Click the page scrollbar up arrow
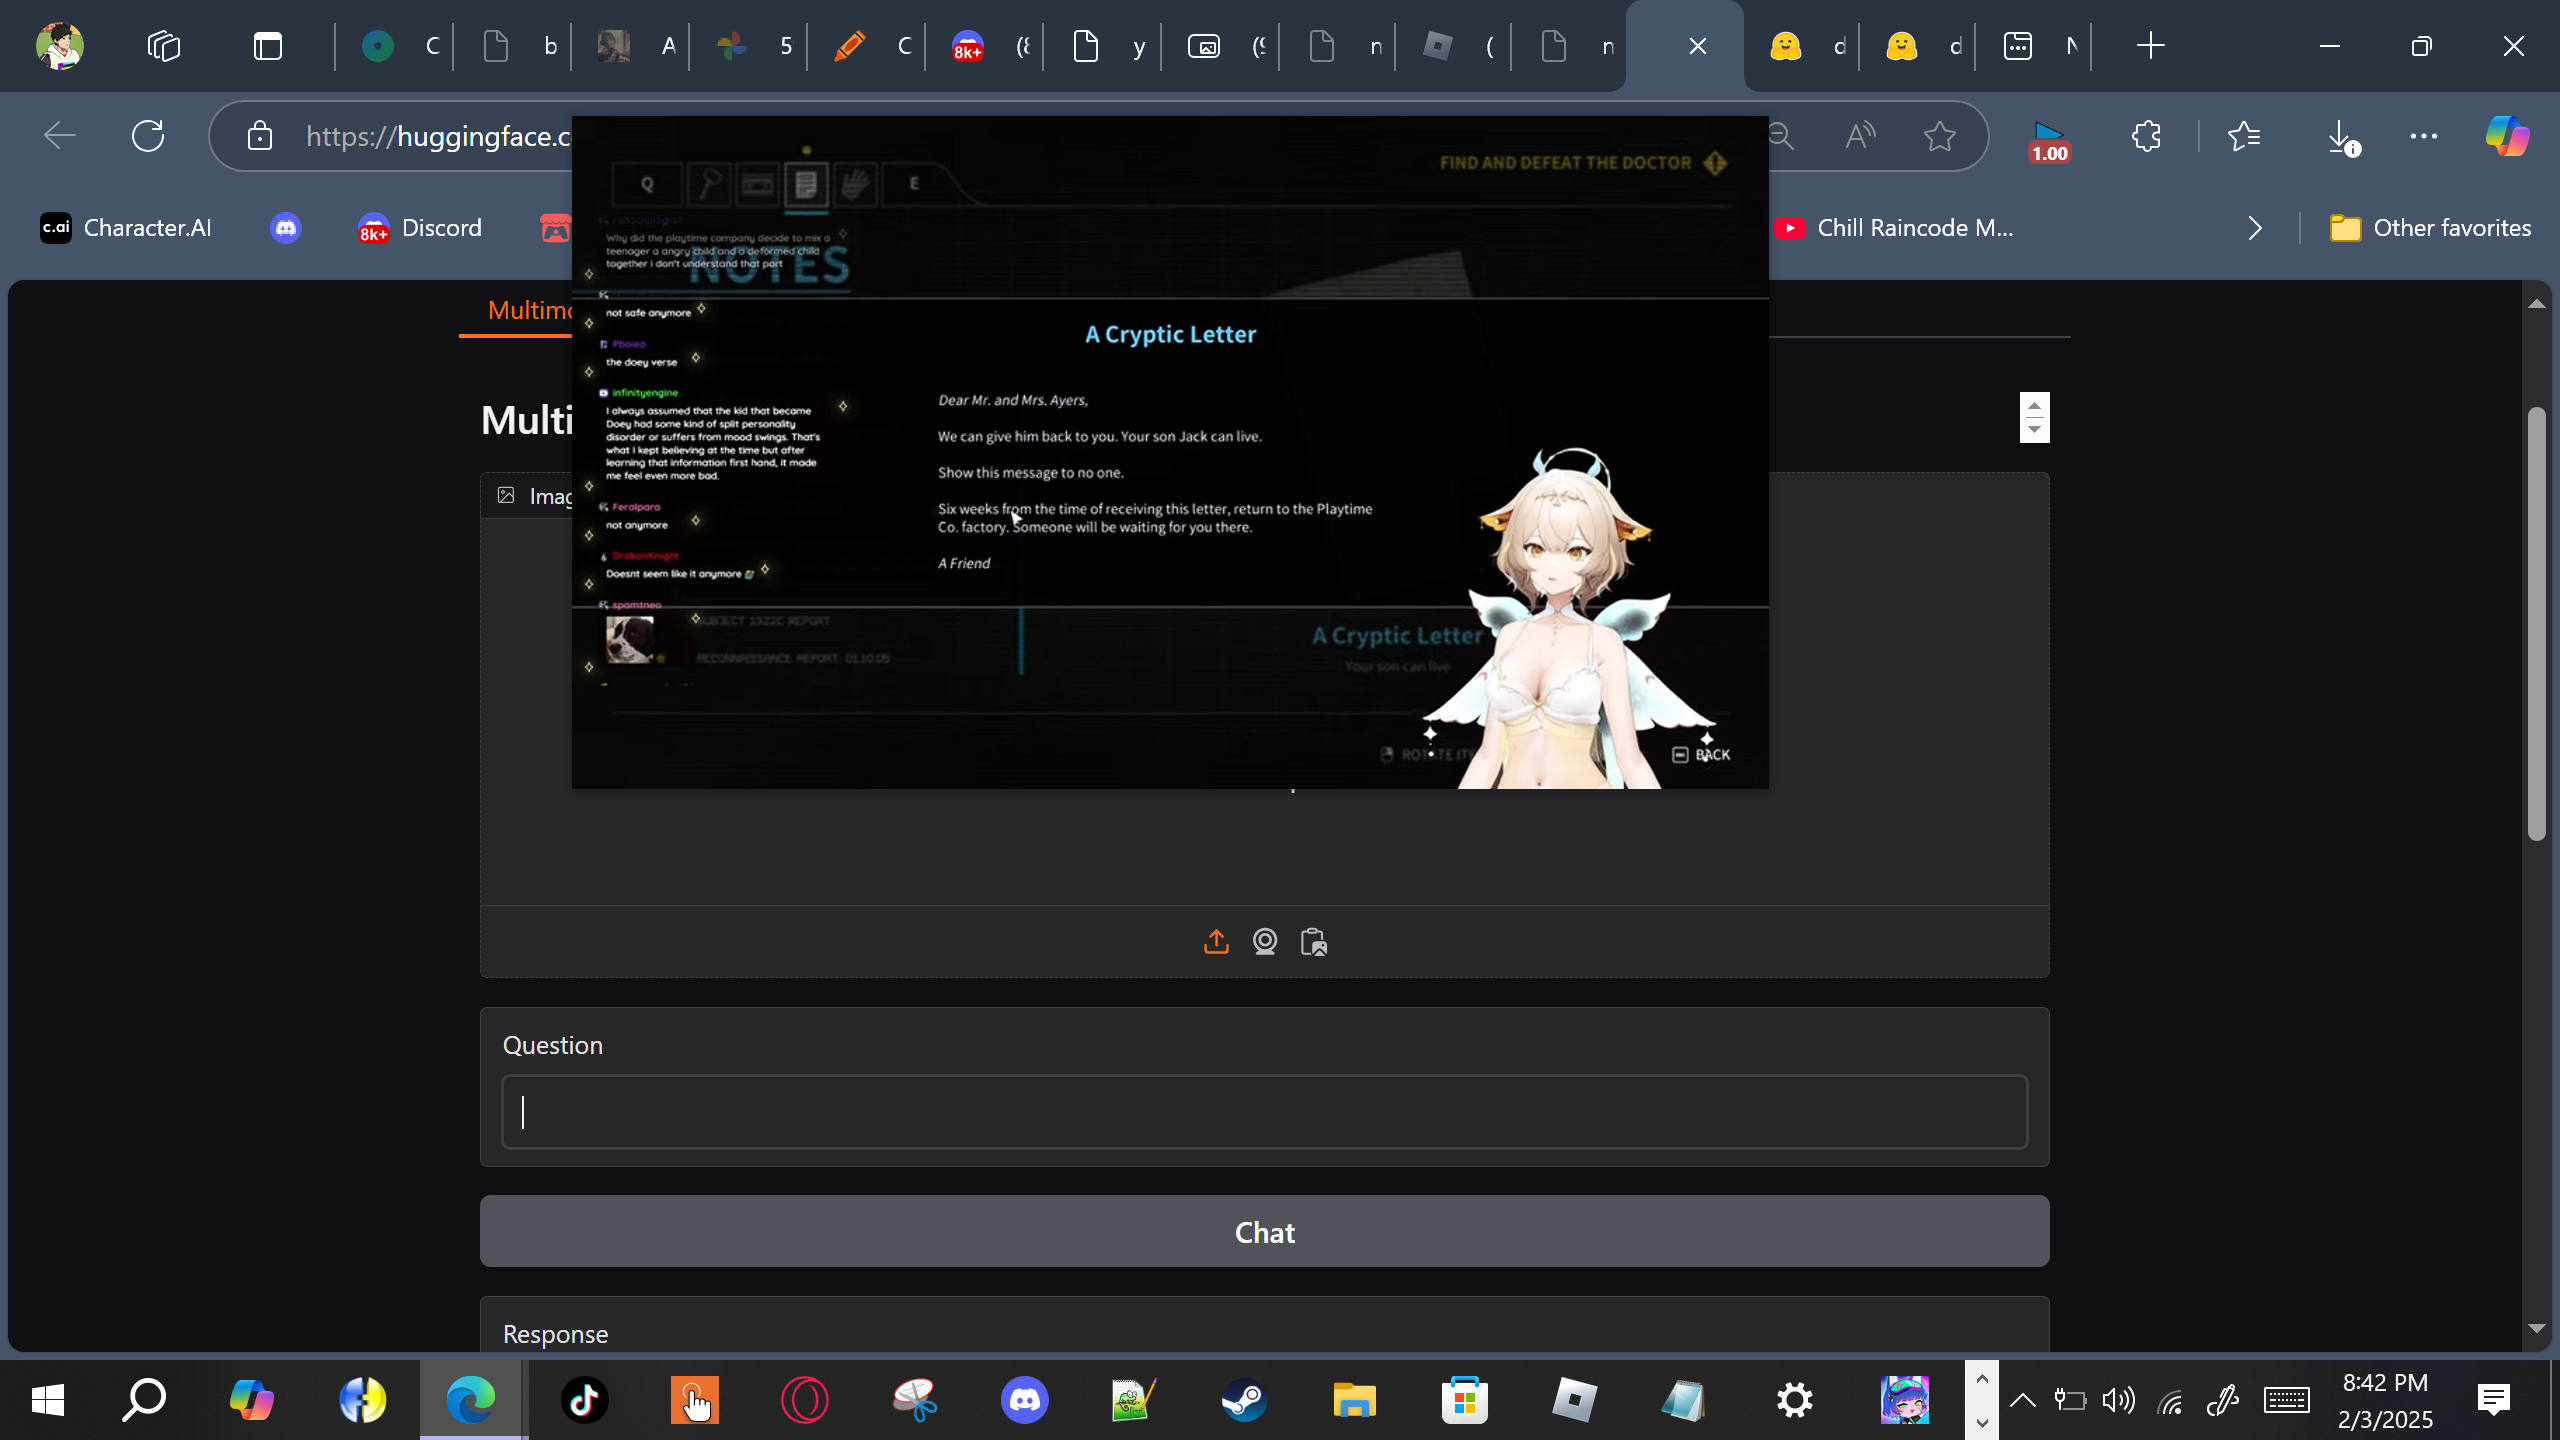The width and height of the screenshot is (2560, 1440). point(2536,304)
